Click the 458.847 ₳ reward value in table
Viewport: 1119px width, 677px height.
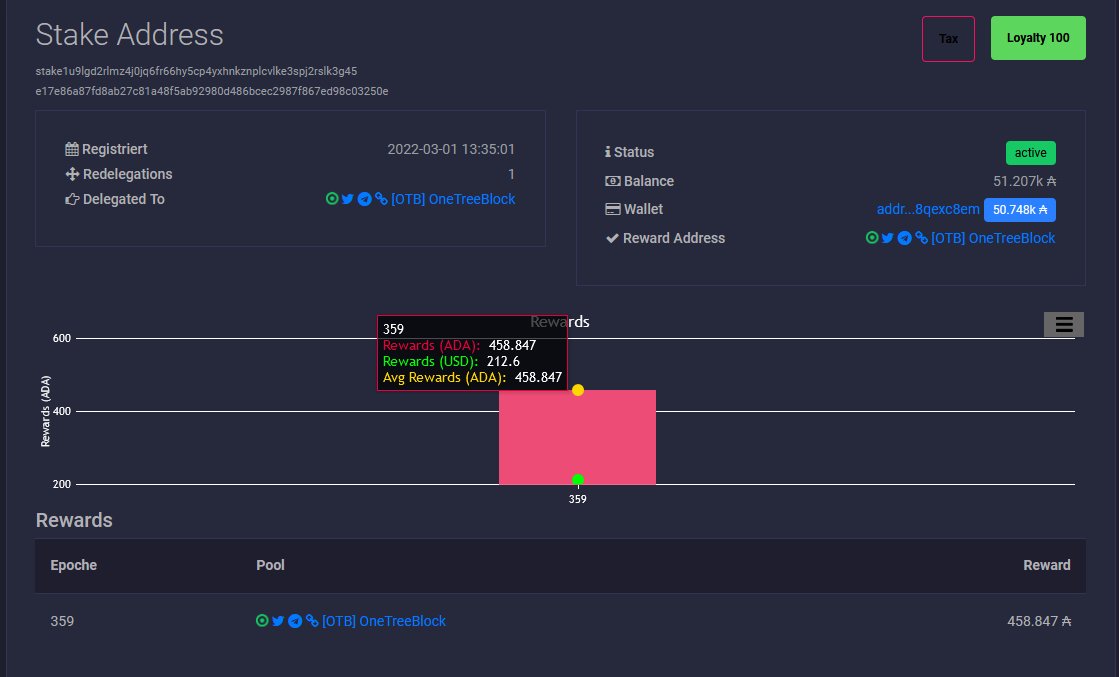(x=1039, y=621)
